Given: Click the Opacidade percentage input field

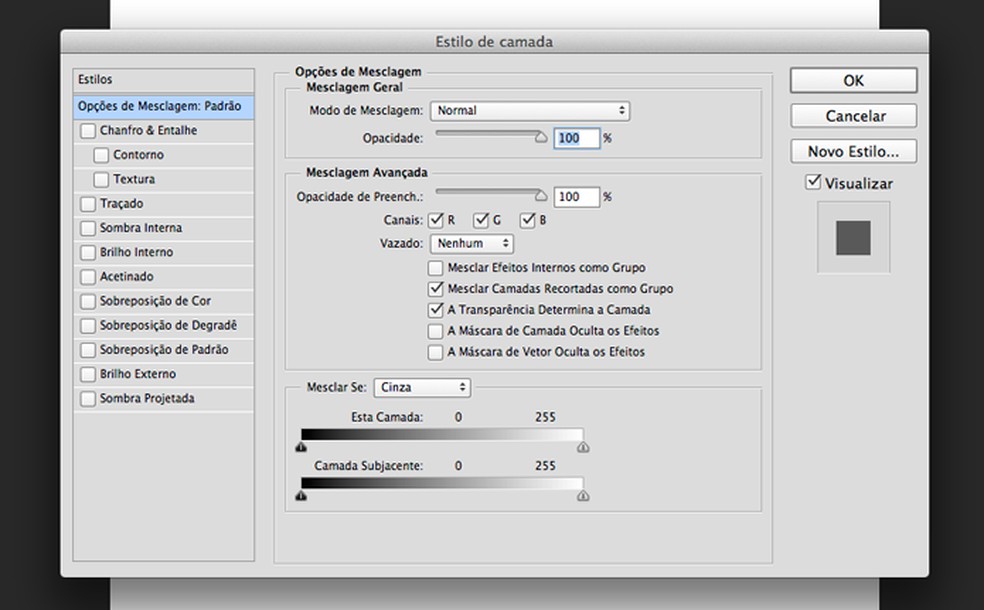Looking at the screenshot, I should [x=576, y=139].
